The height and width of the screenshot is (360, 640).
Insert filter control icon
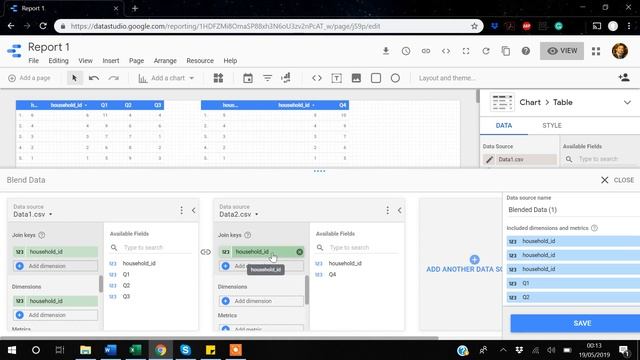267,78
